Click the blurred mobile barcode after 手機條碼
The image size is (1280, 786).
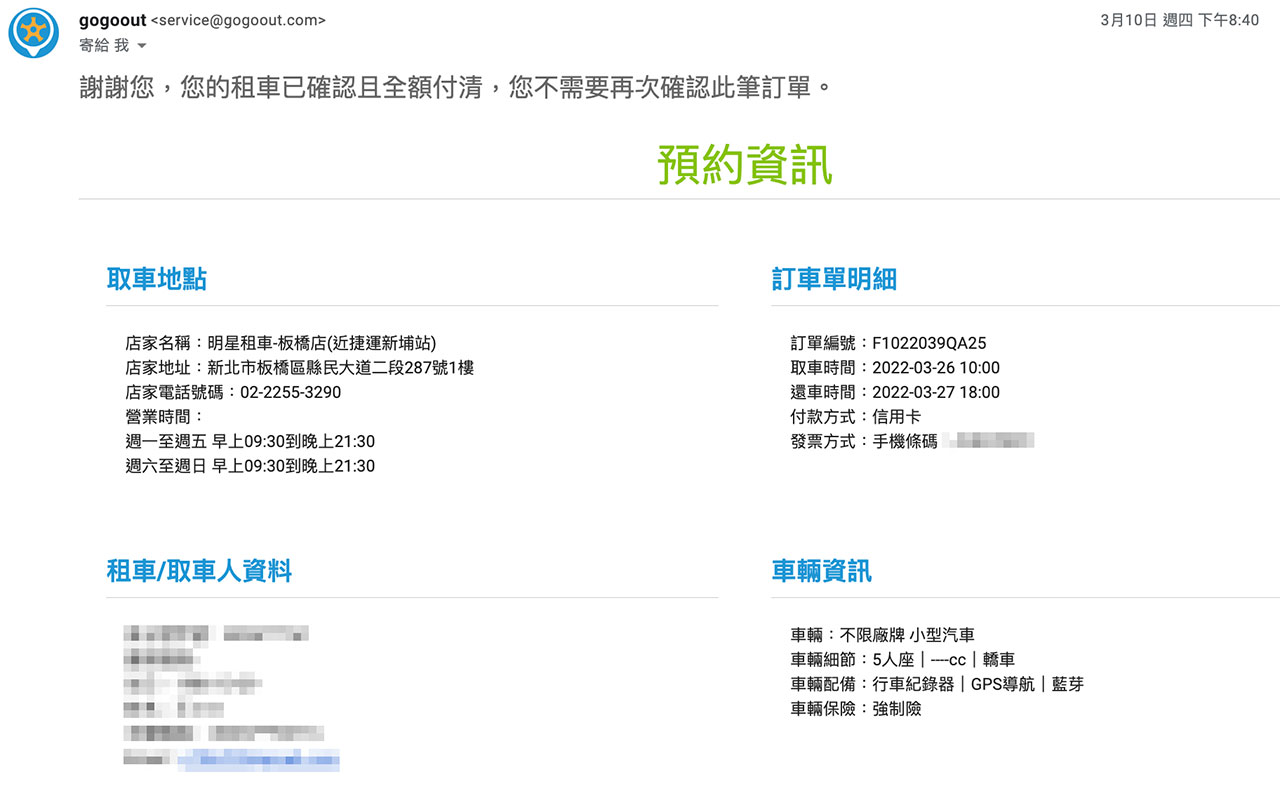(990, 441)
